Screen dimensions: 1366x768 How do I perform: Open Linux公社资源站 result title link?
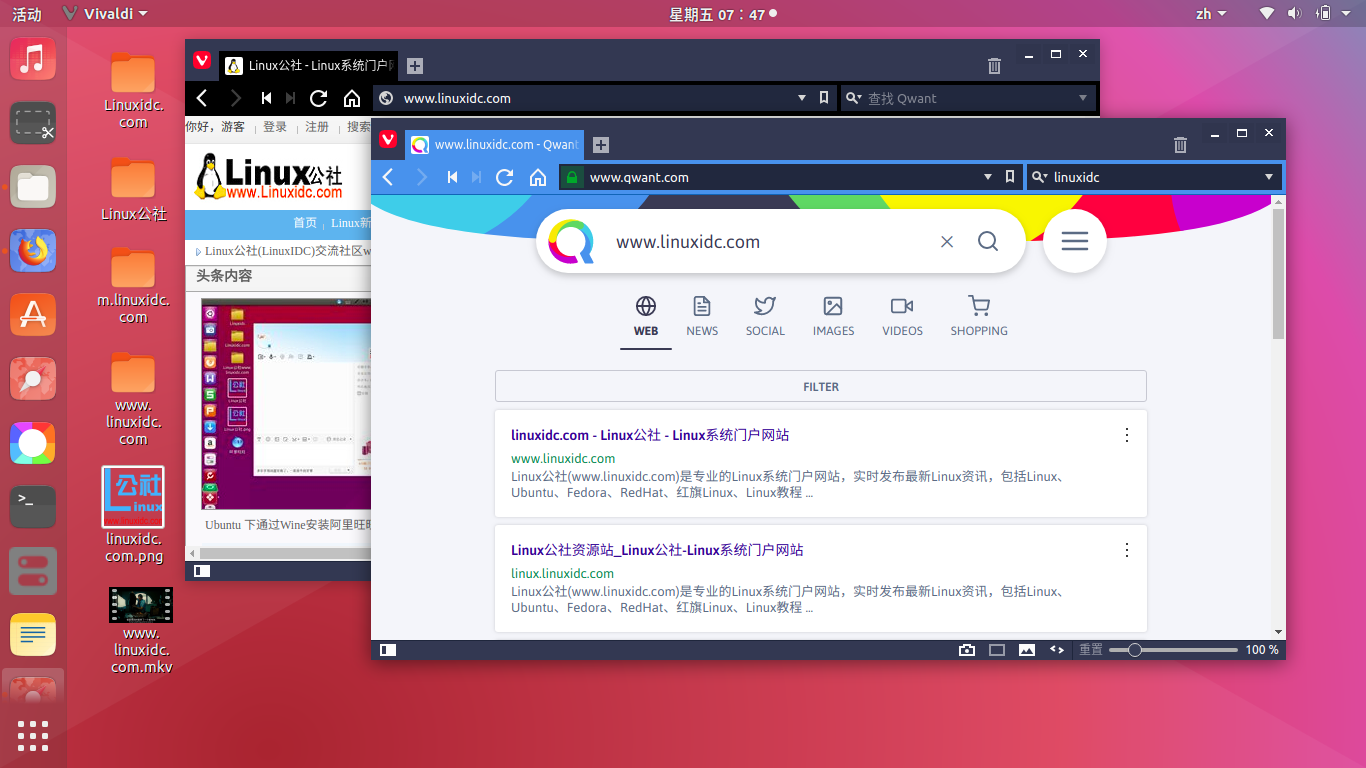tap(657, 550)
